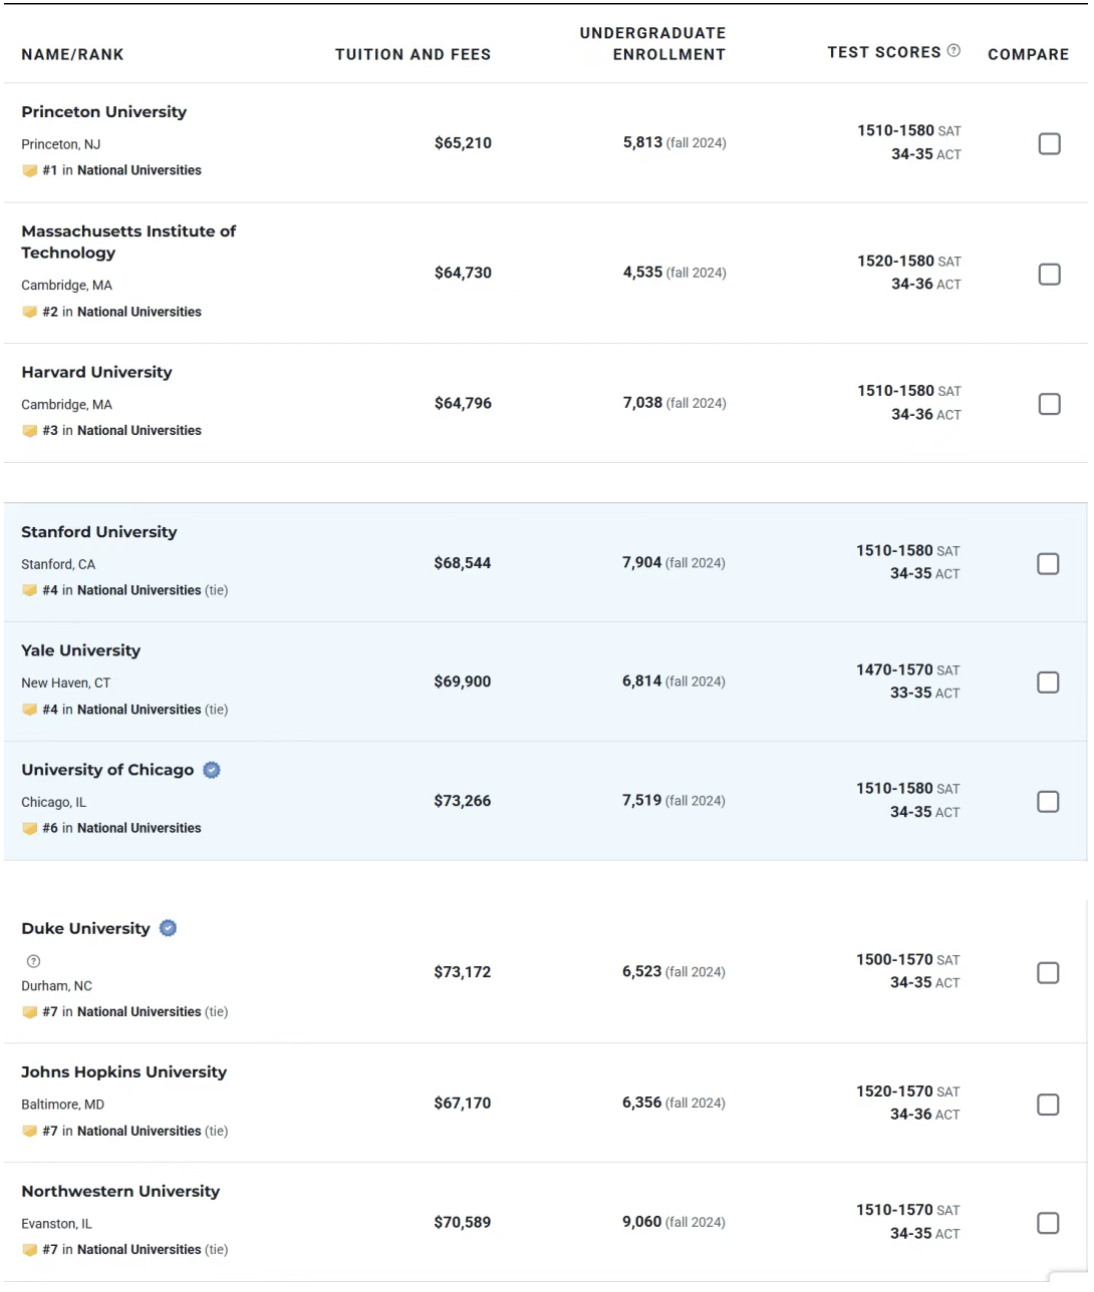The image size is (1094, 1292).
Task: Open the Northwestern University profile link
Action: 121,1191
